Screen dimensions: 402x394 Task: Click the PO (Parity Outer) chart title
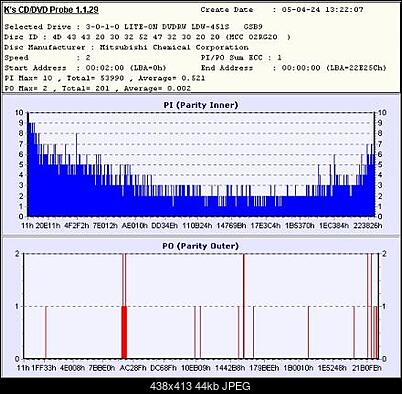coord(201,246)
